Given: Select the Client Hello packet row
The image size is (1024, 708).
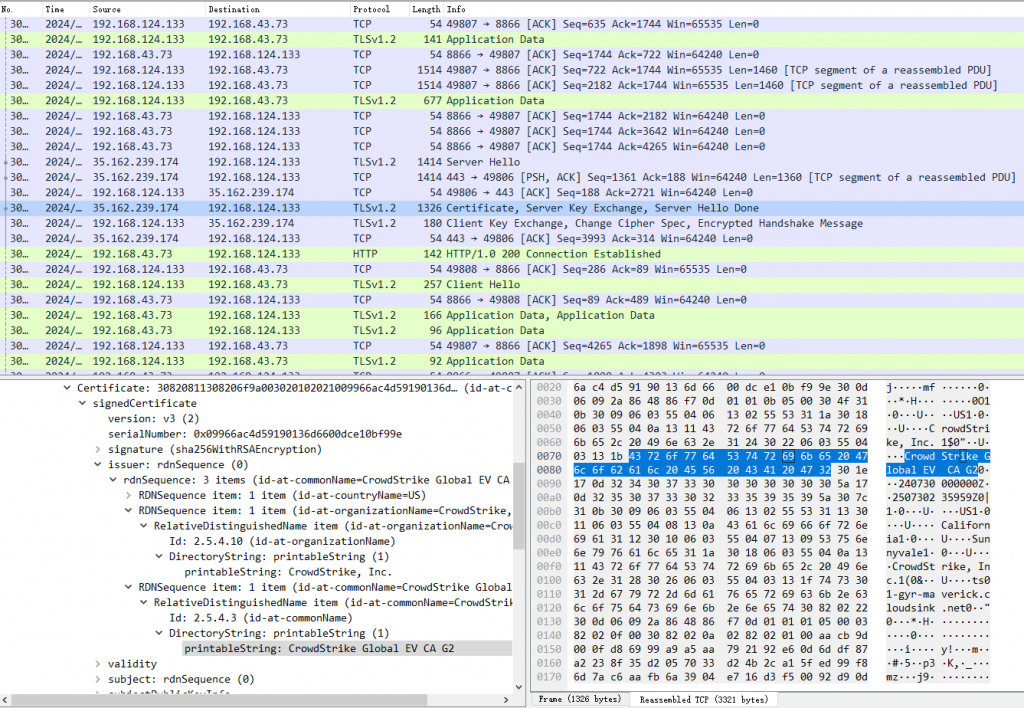Looking at the screenshot, I should [x=512, y=285].
